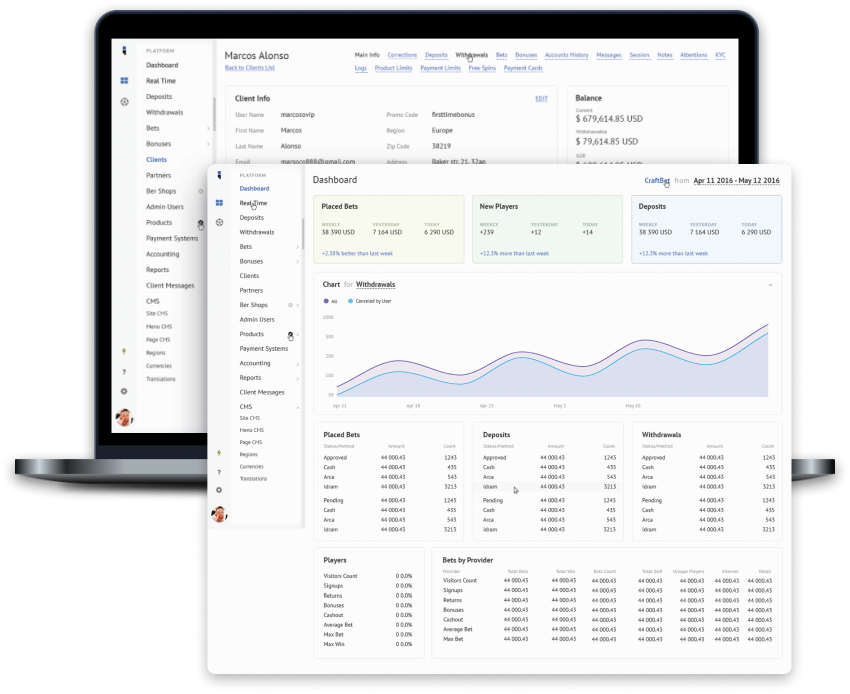
Task: Toggle the "All" series in chart legend
Action: pos(331,300)
